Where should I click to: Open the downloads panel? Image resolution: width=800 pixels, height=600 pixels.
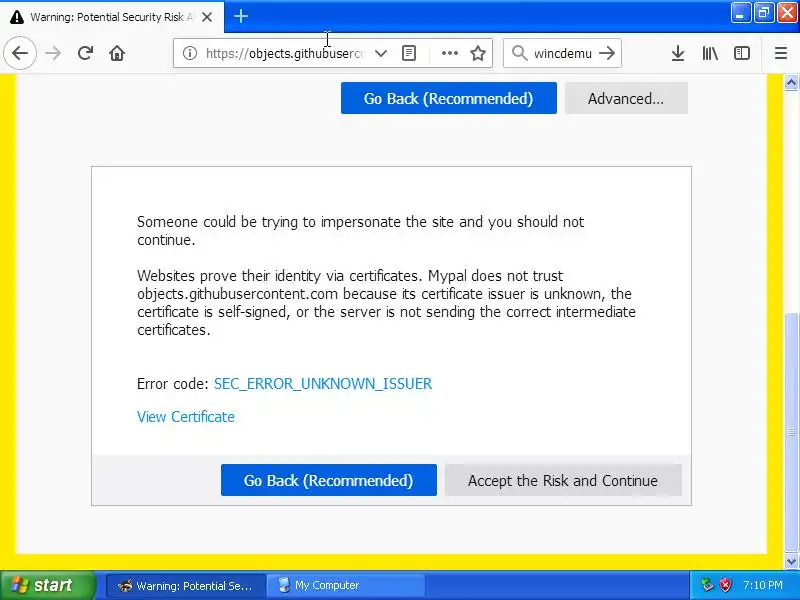[x=678, y=53]
